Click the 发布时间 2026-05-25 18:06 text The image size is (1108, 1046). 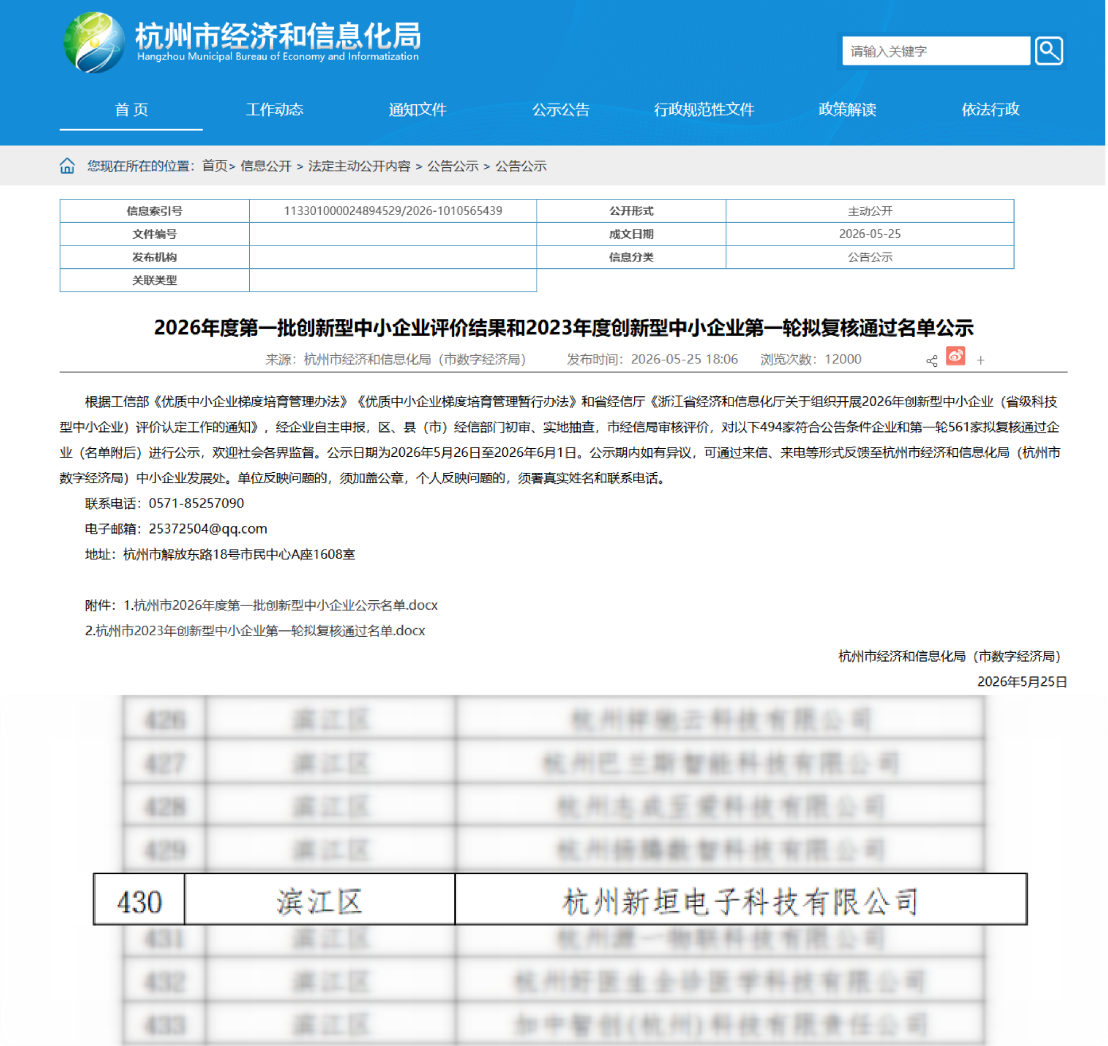[x=652, y=360]
